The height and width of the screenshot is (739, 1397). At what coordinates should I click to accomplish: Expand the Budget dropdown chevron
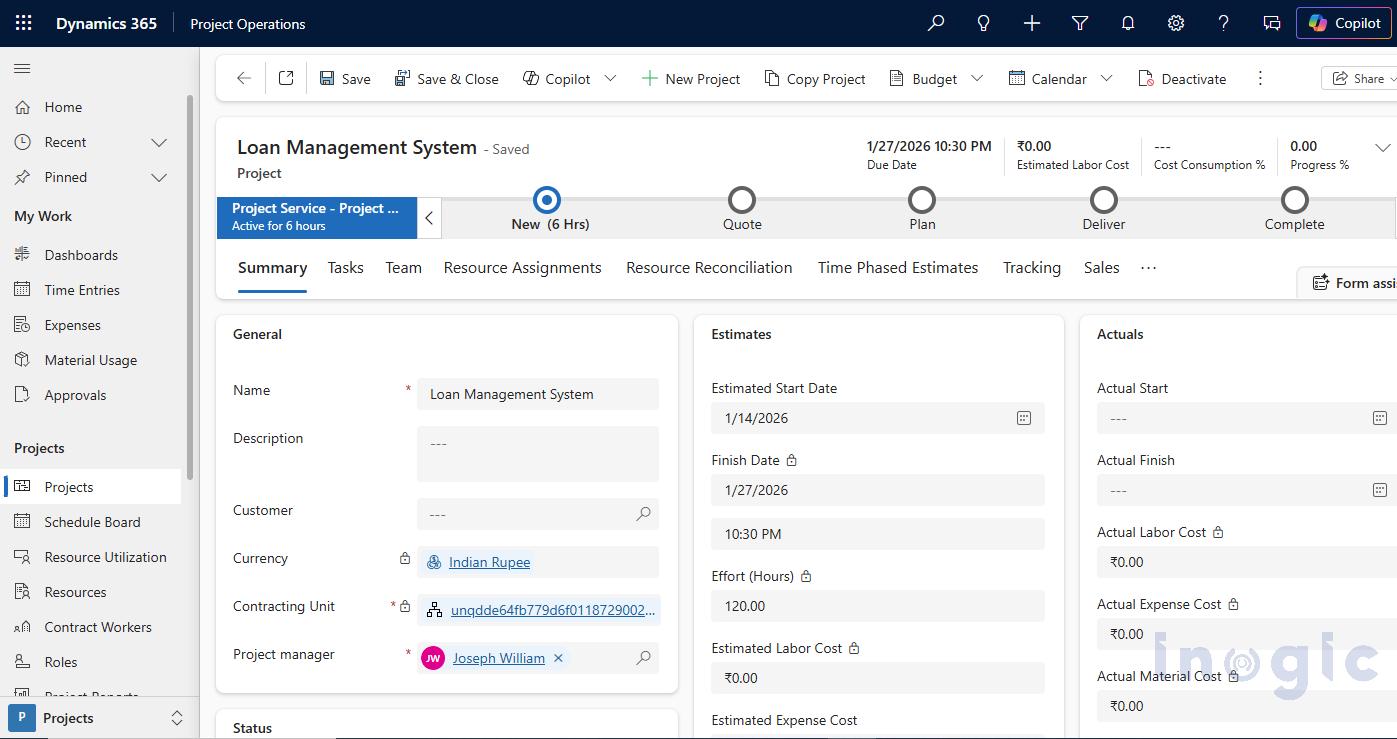(x=977, y=78)
